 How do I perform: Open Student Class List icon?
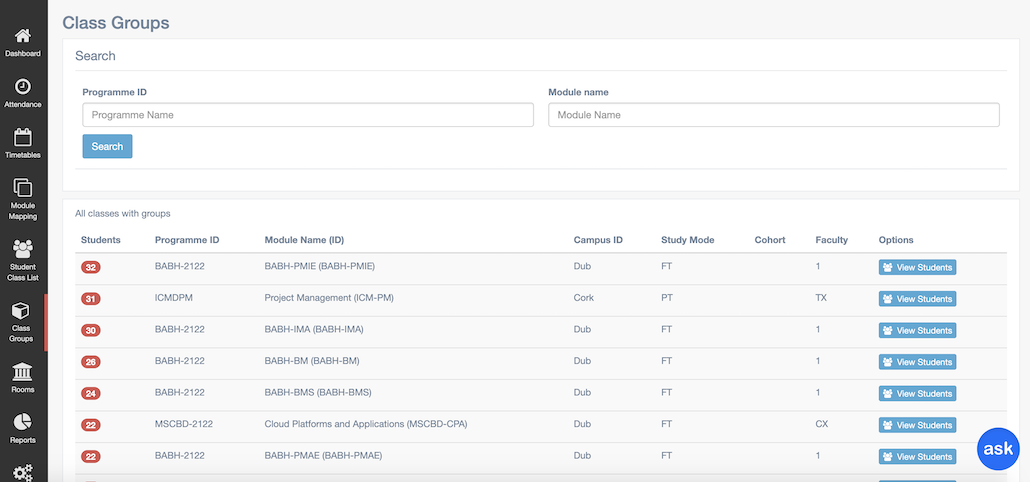[23, 248]
